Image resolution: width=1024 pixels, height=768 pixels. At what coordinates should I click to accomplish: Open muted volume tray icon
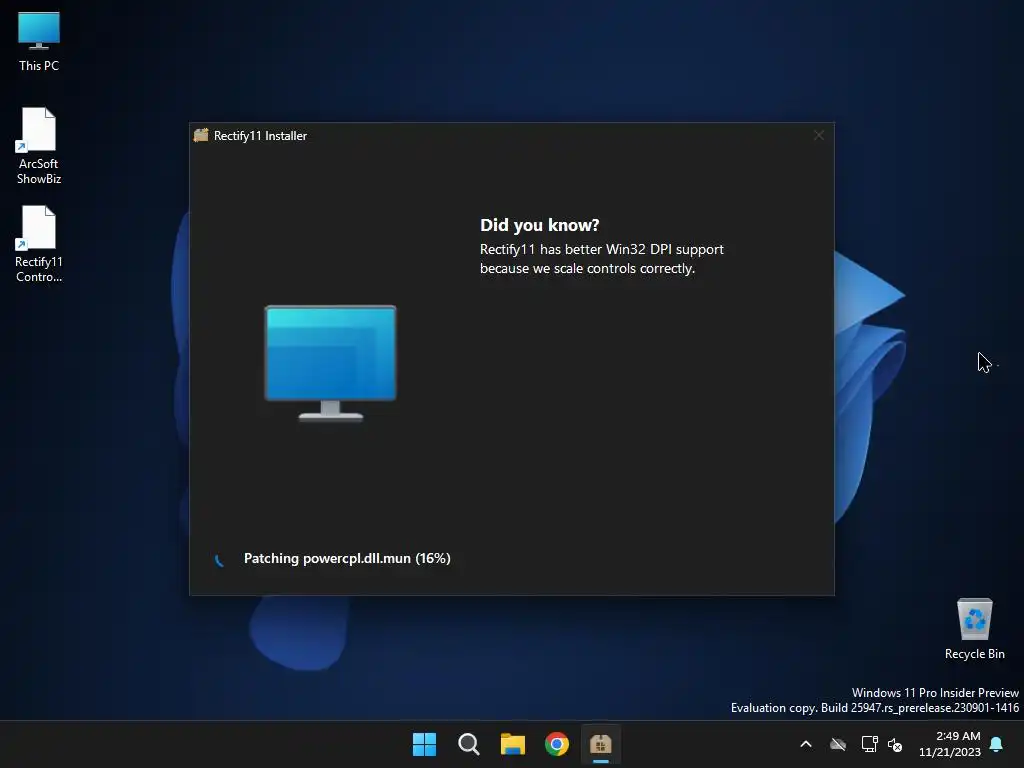coord(895,744)
